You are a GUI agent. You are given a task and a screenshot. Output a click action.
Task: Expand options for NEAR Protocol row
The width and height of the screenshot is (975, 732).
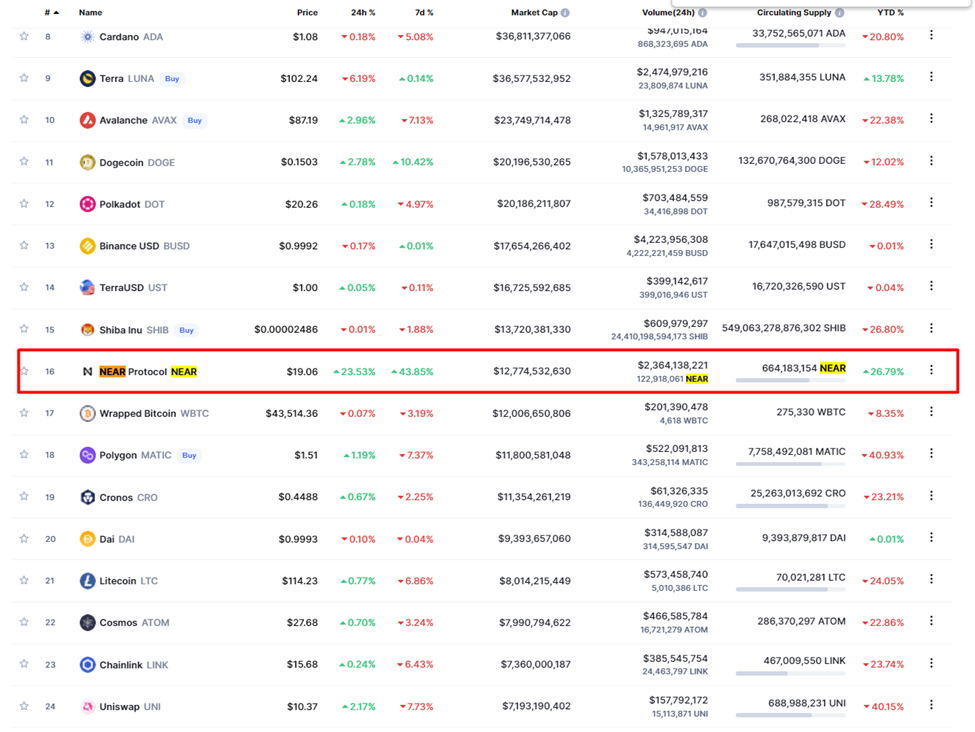click(x=931, y=370)
